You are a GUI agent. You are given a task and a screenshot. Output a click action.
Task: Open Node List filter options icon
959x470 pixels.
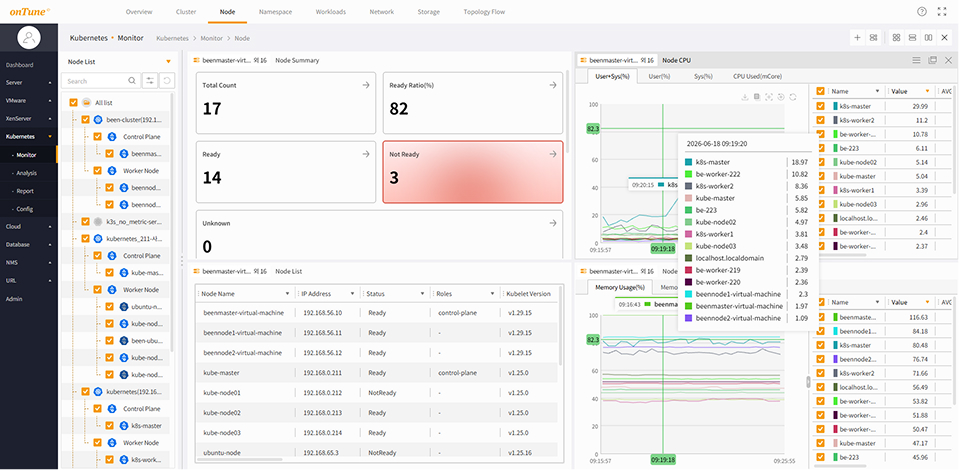pos(150,81)
